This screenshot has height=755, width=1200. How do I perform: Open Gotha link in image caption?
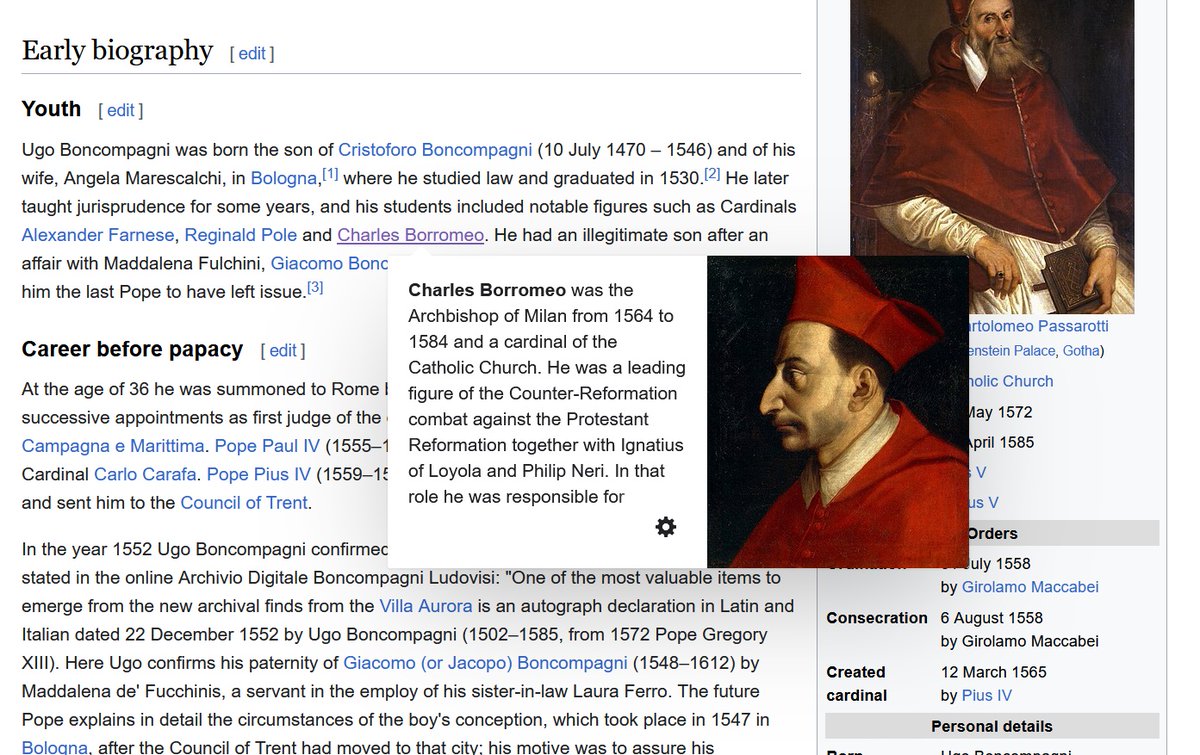click(x=1081, y=351)
